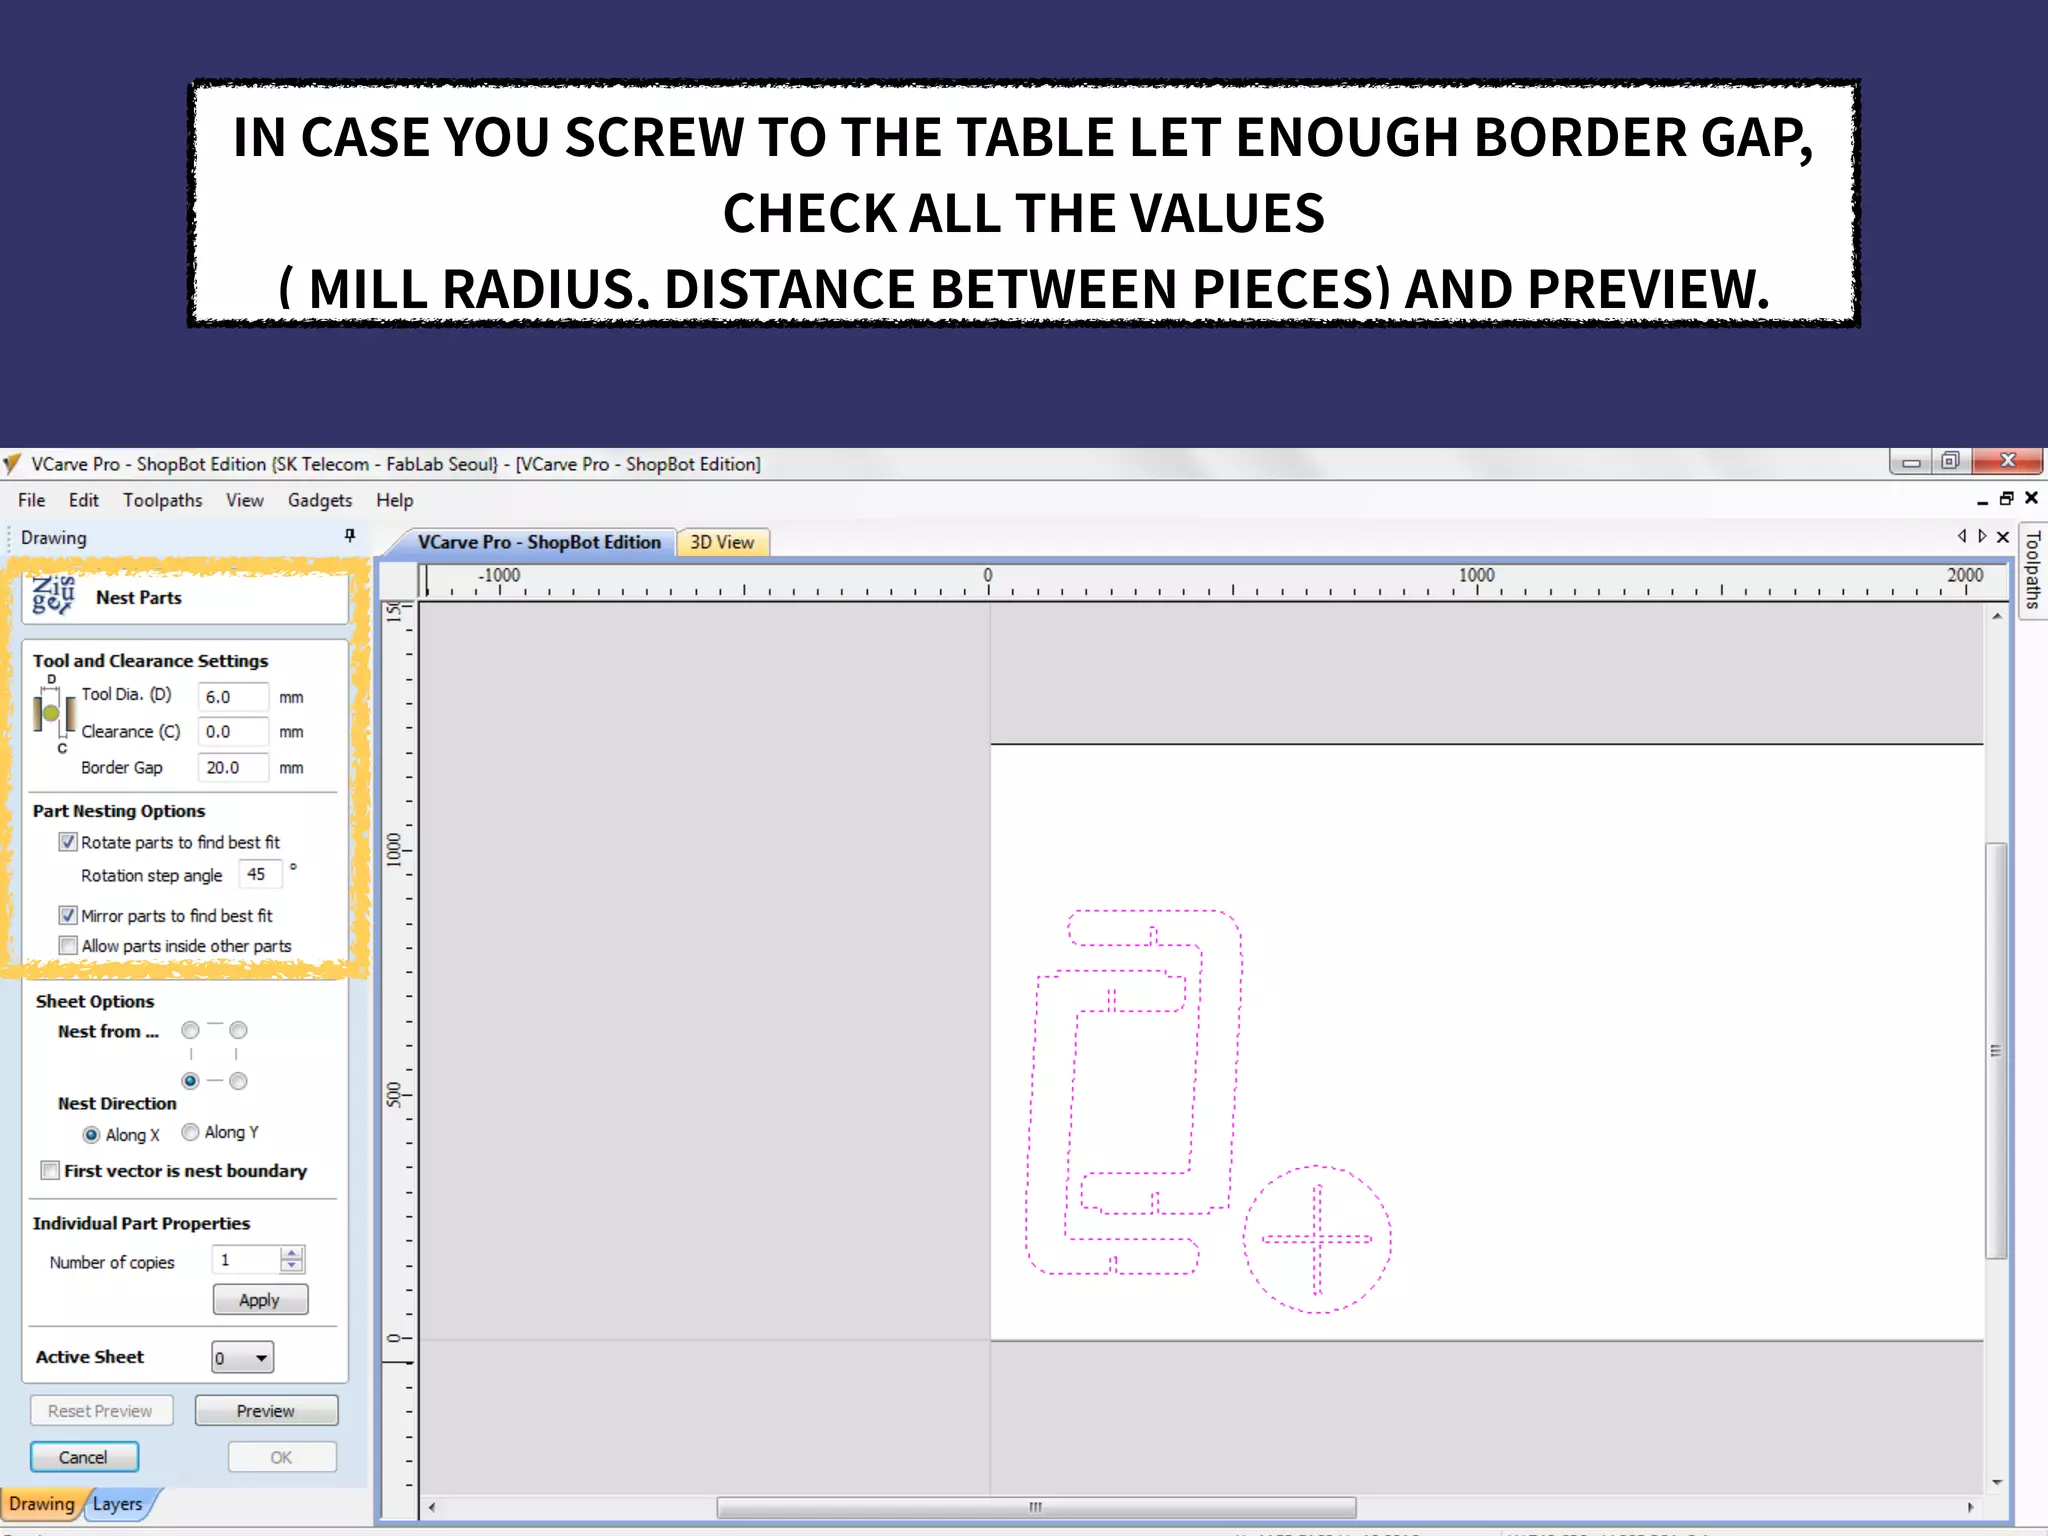This screenshot has width=2048, height=1536.
Task: Switch to the 3D View tab
Action: 722,542
